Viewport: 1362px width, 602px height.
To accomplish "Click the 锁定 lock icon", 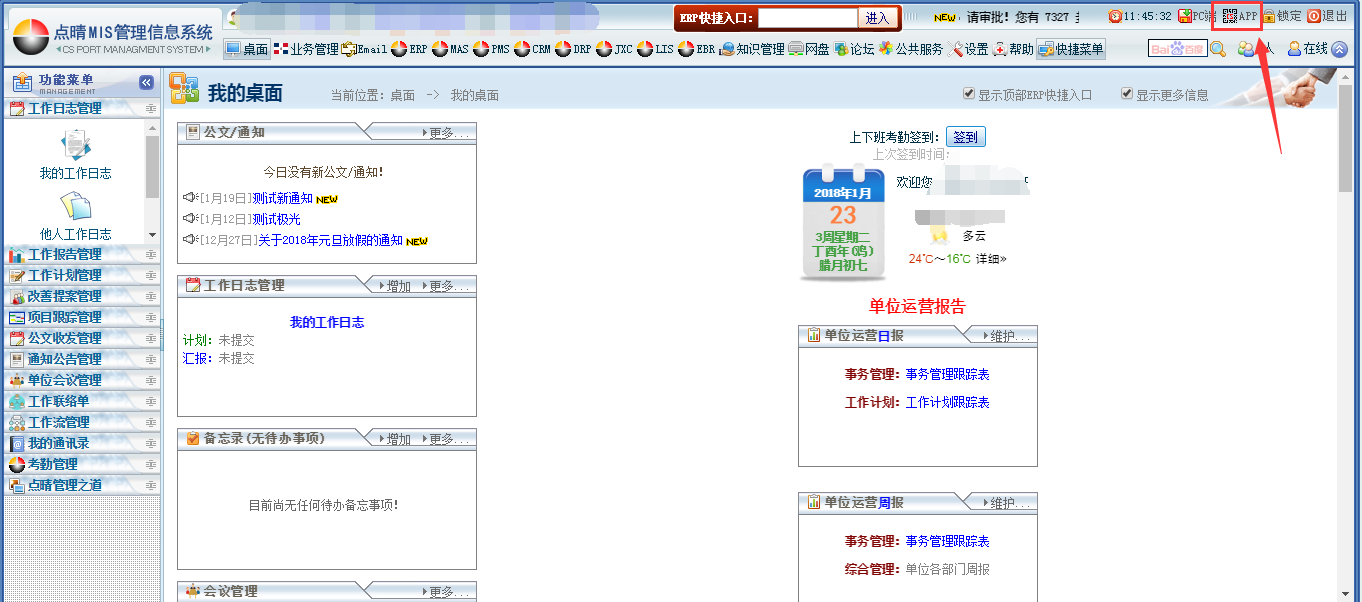I will coord(1269,17).
